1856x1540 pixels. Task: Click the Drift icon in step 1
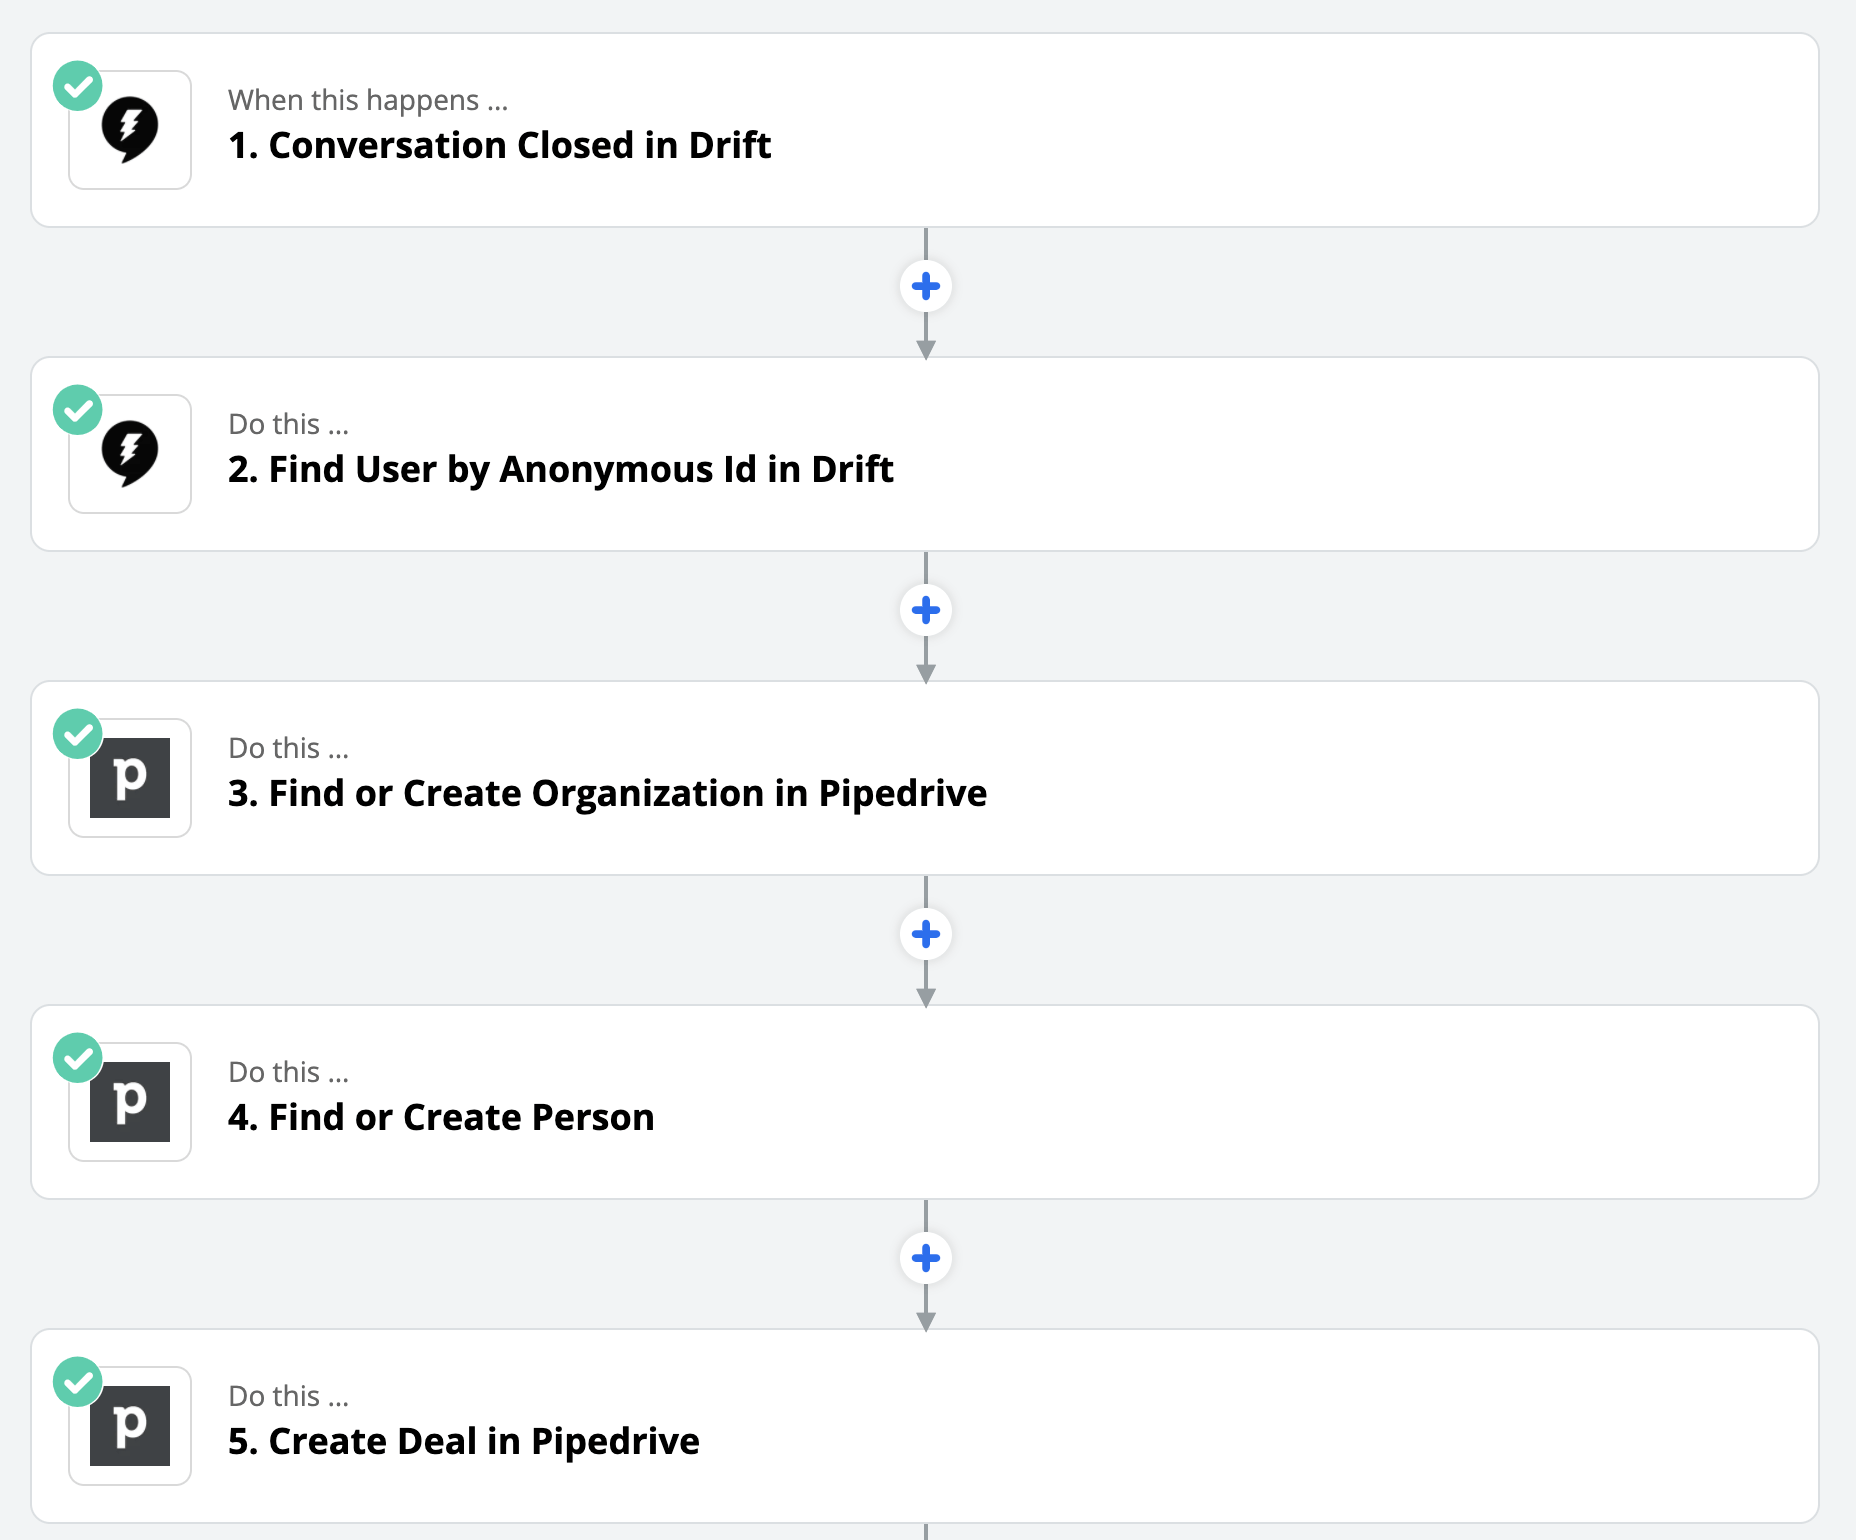[130, 130]
